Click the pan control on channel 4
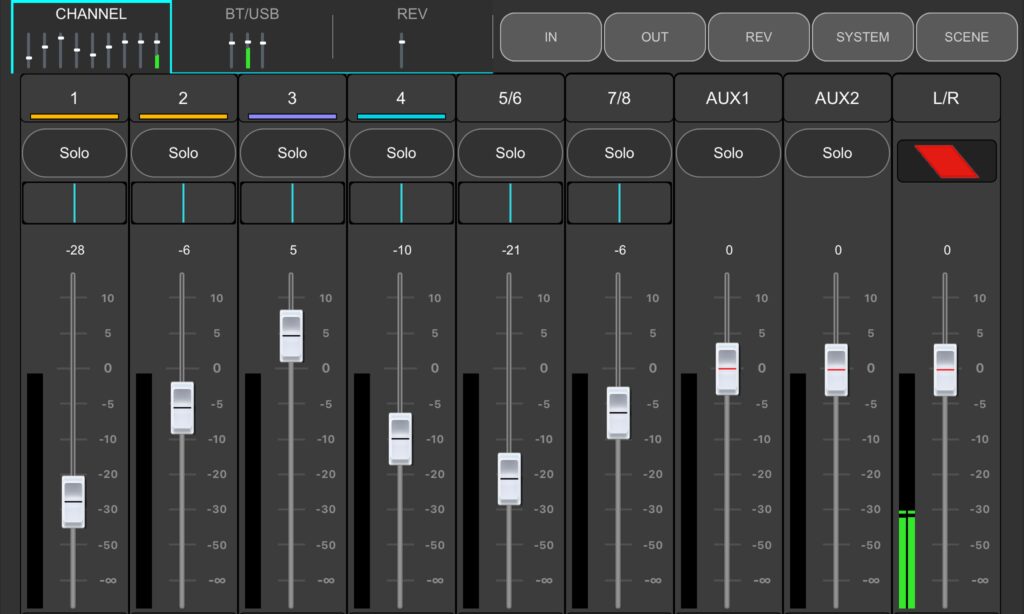 [x=401, y=202]
